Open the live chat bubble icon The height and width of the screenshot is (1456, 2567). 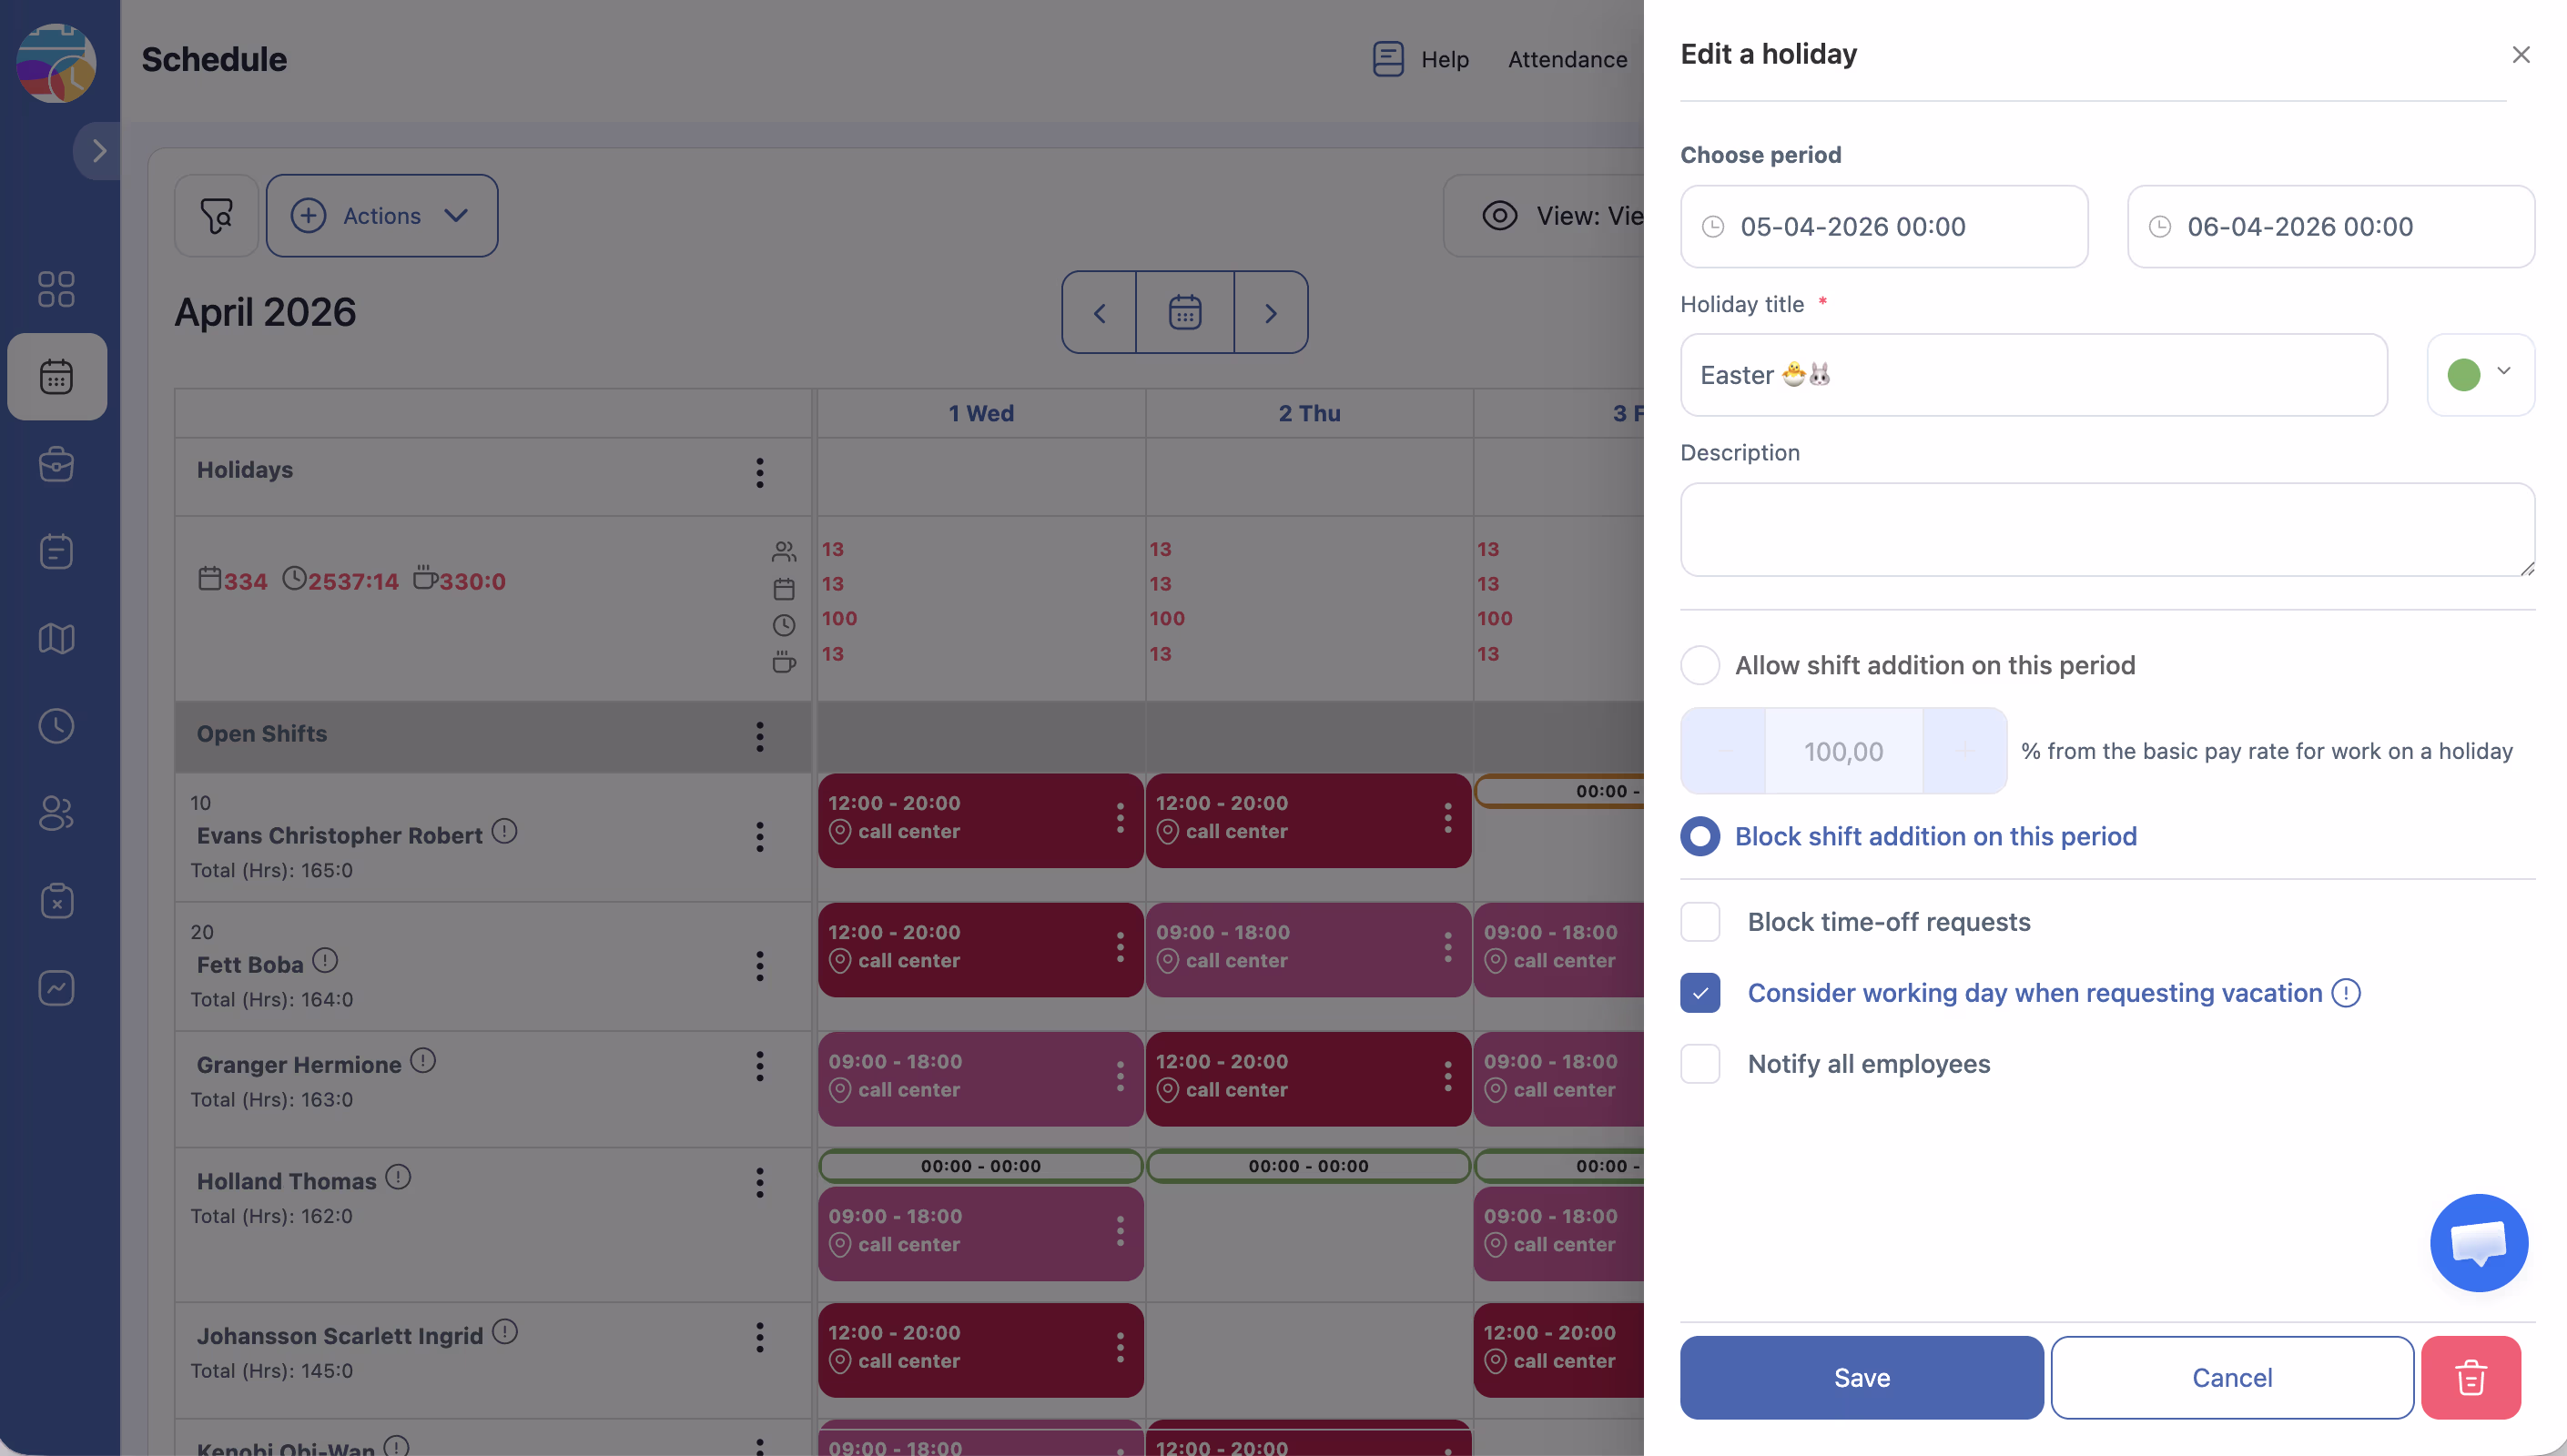(x=2478, y=1242)
